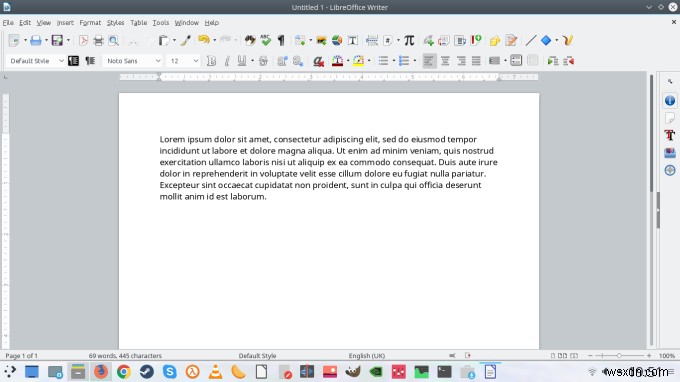The image size is (680, 382).
Task: Click Highlighting Color swatch button
Action: tap(358, 61)
